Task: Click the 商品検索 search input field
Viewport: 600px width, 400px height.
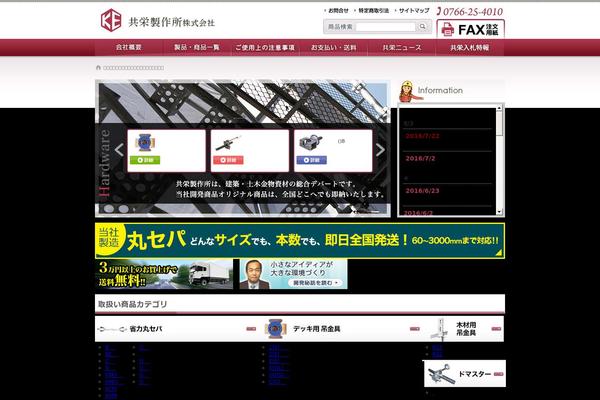Action: (x=385, y=26)
